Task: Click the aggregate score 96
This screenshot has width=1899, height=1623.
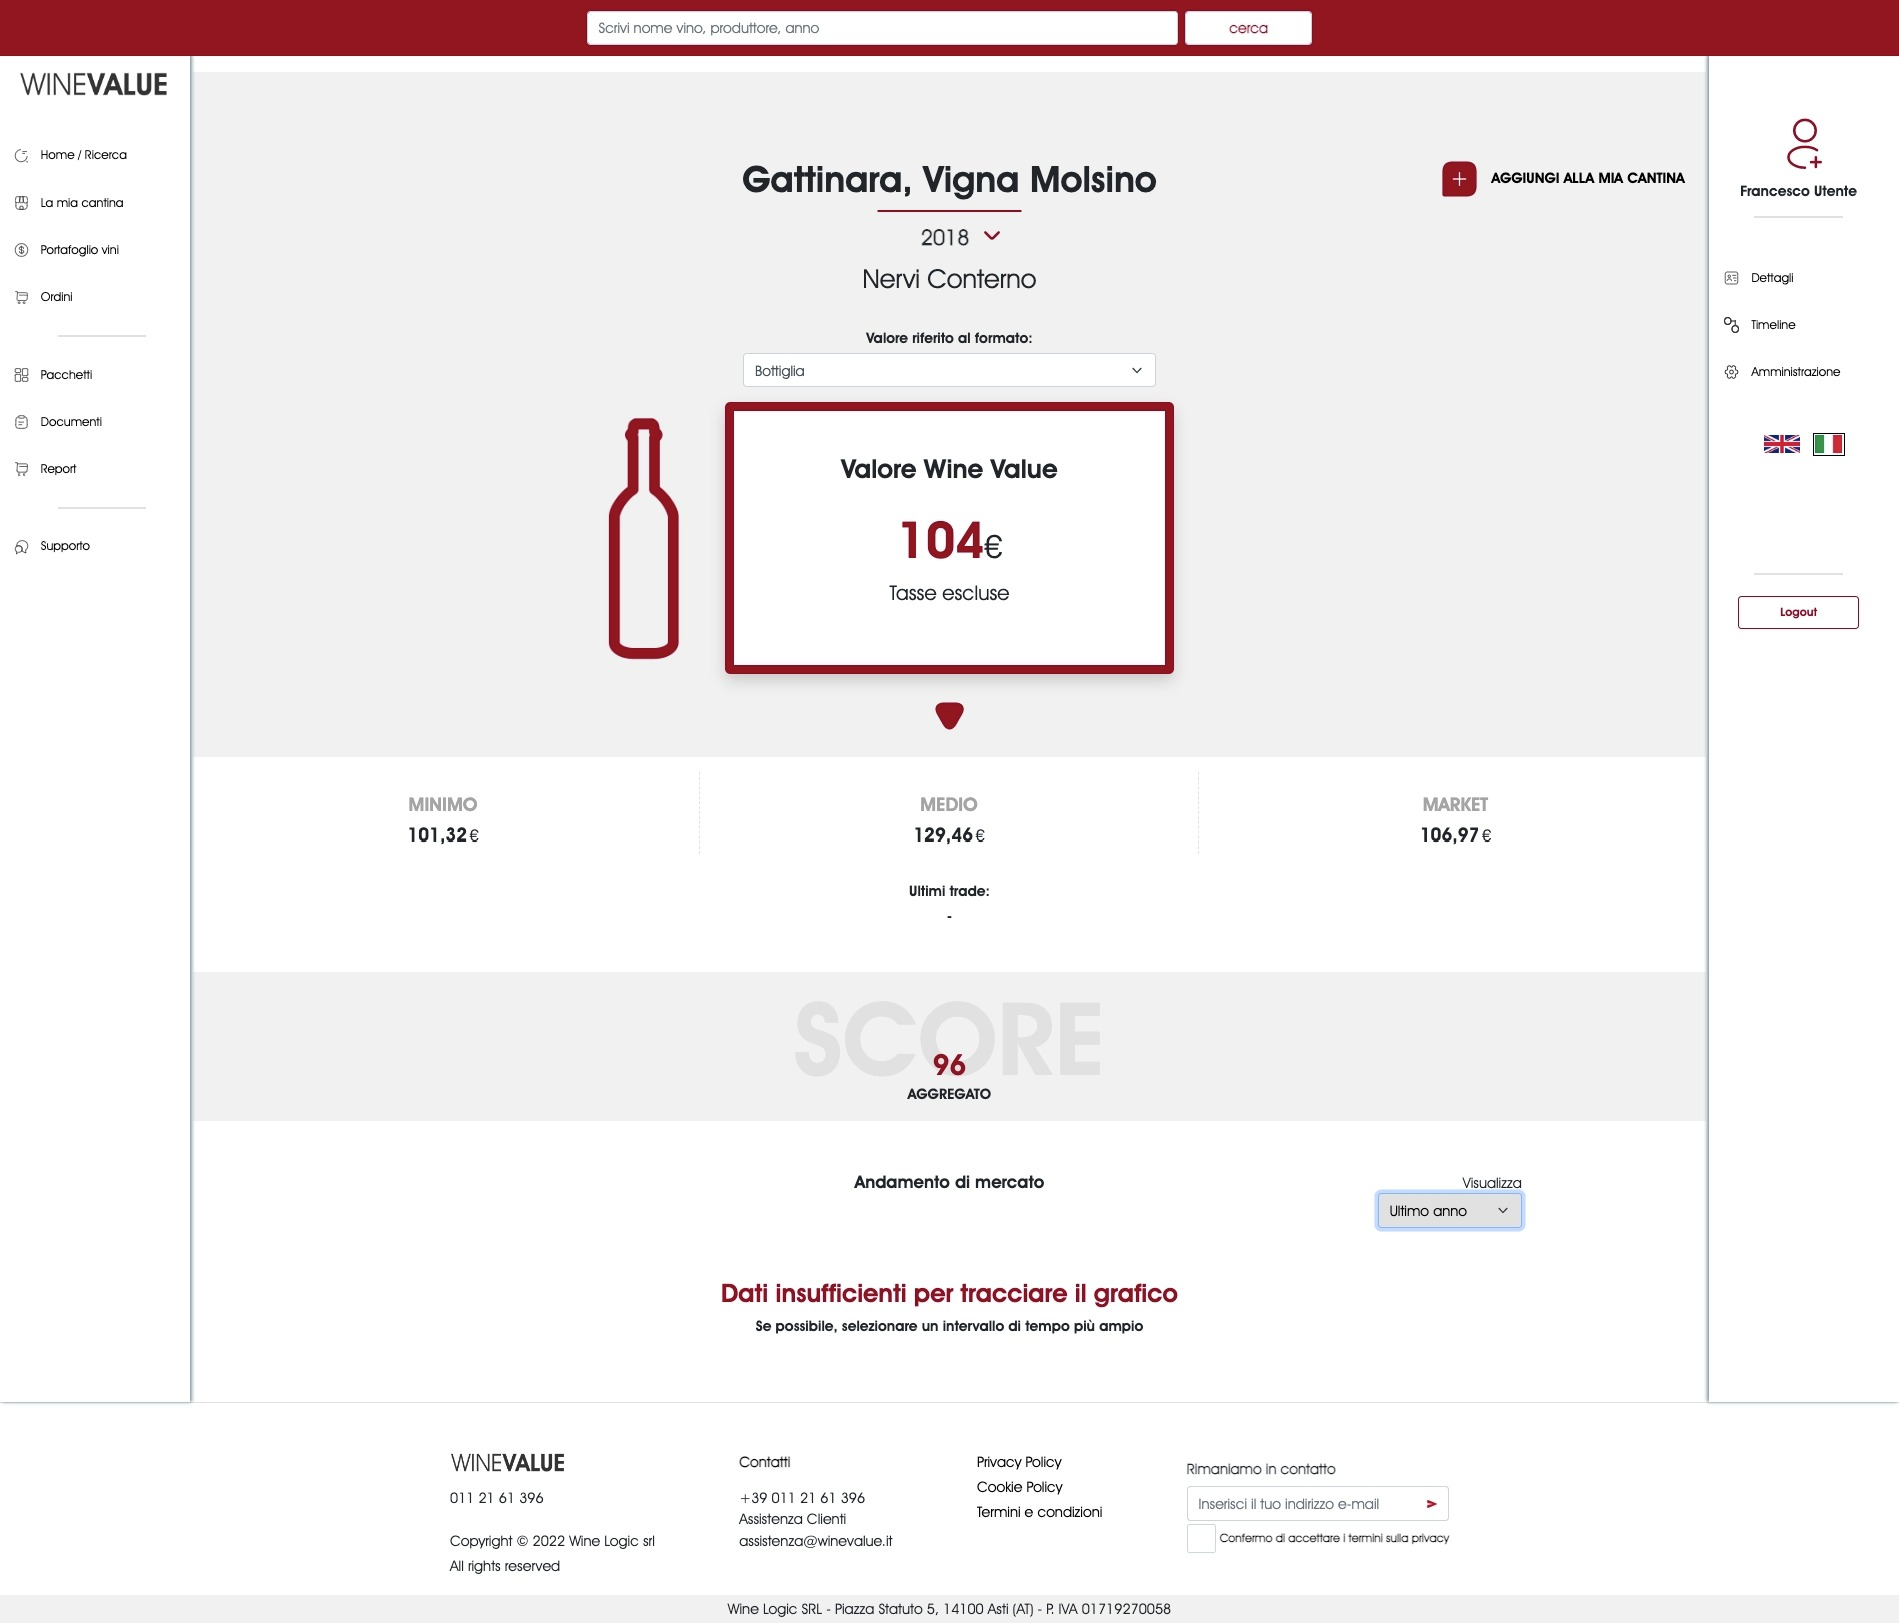Action: coord(949,1065)
